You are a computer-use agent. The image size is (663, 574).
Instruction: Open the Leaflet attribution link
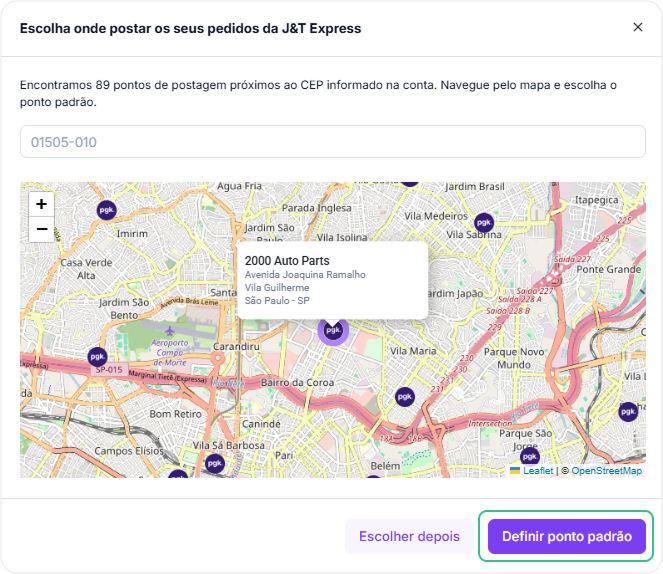pyautogui.click(x=536, y=470)
